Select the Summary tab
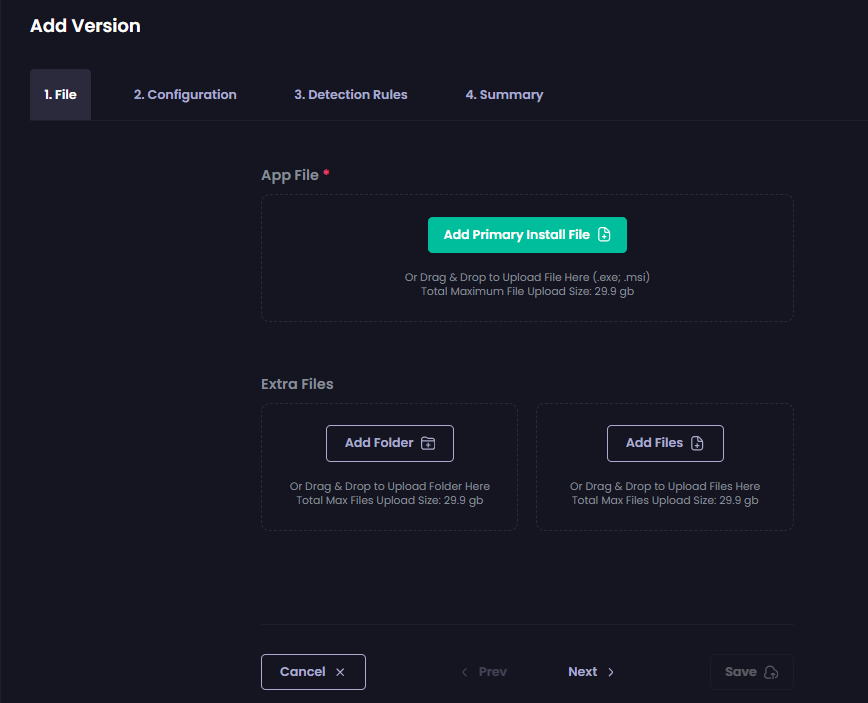 point(505,94)
